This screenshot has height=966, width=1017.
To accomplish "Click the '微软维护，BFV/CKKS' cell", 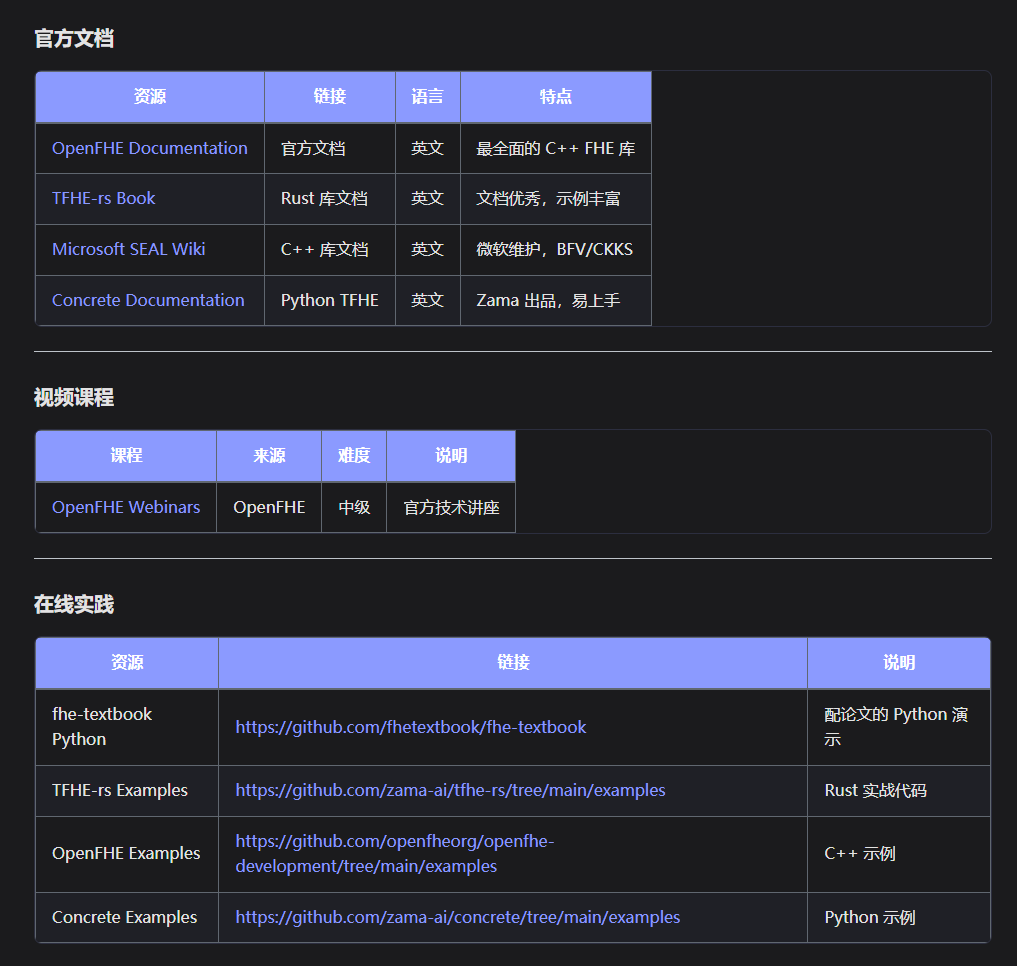I will (556, 250).
